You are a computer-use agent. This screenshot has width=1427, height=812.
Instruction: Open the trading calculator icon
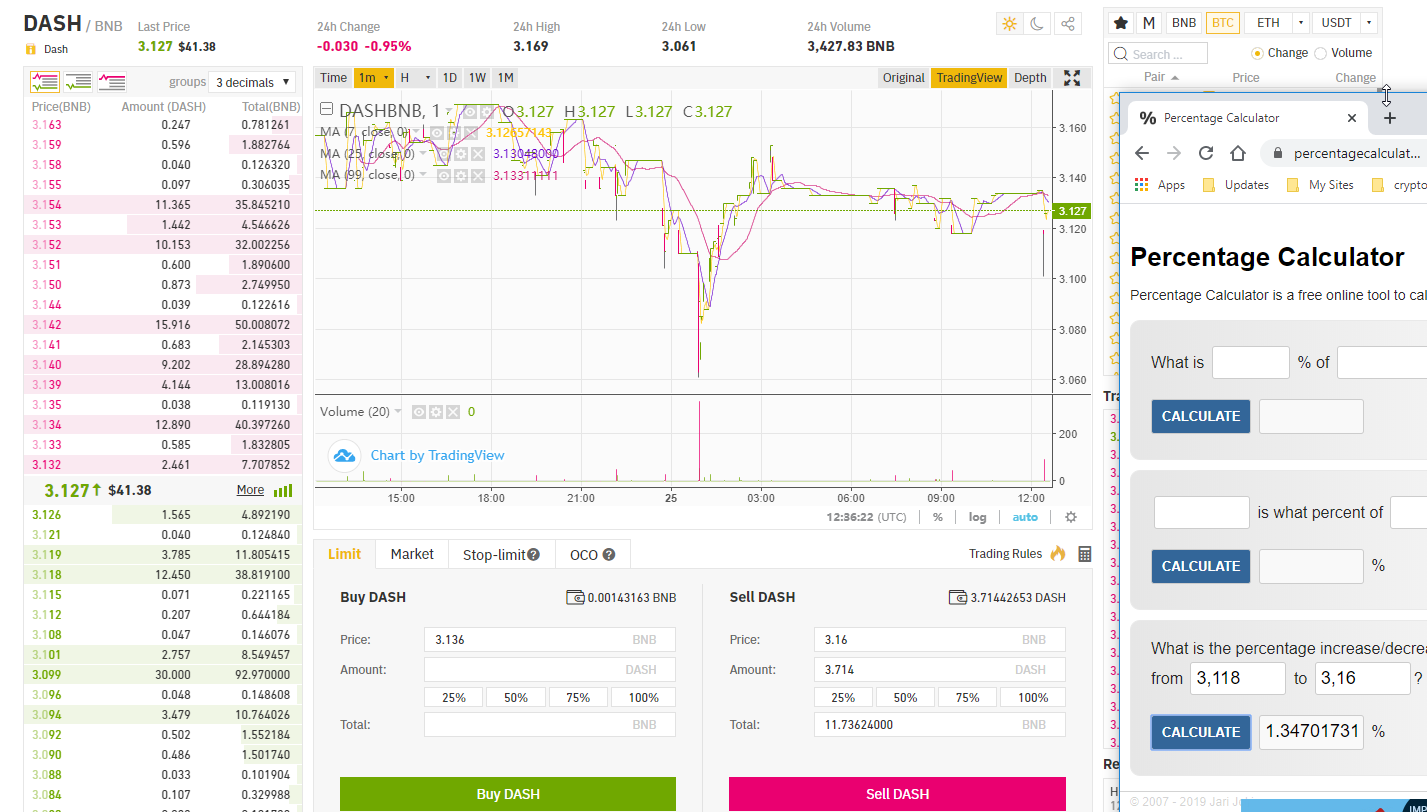point(1085,554)
